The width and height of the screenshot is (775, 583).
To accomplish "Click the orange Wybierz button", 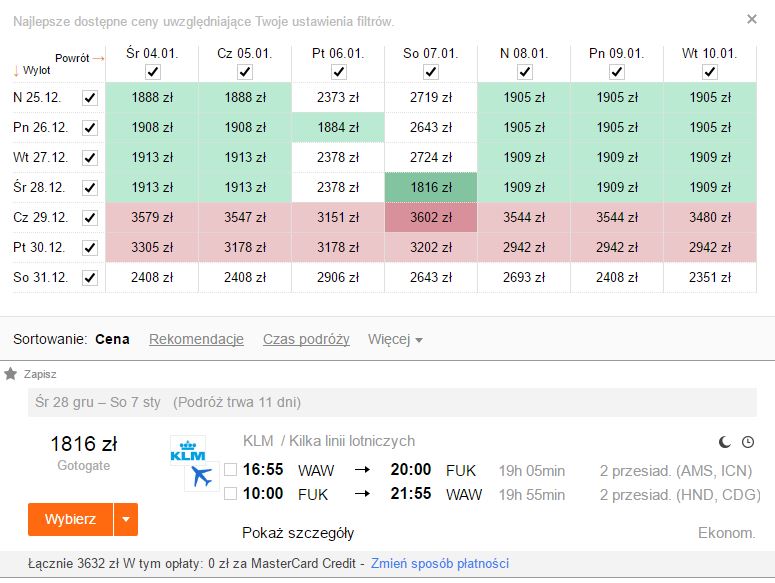I will [70, 519].
